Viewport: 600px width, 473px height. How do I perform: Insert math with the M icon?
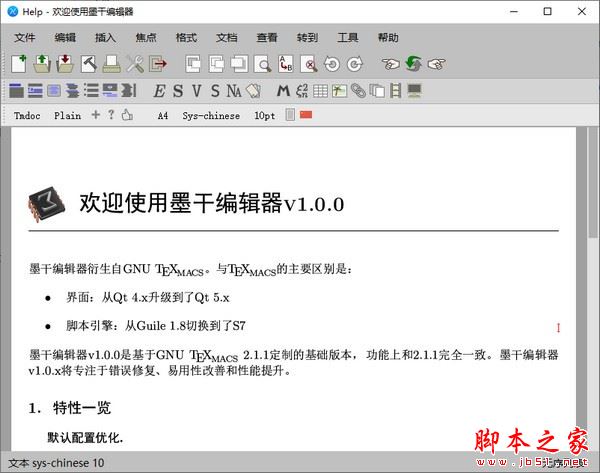(283, 91)
